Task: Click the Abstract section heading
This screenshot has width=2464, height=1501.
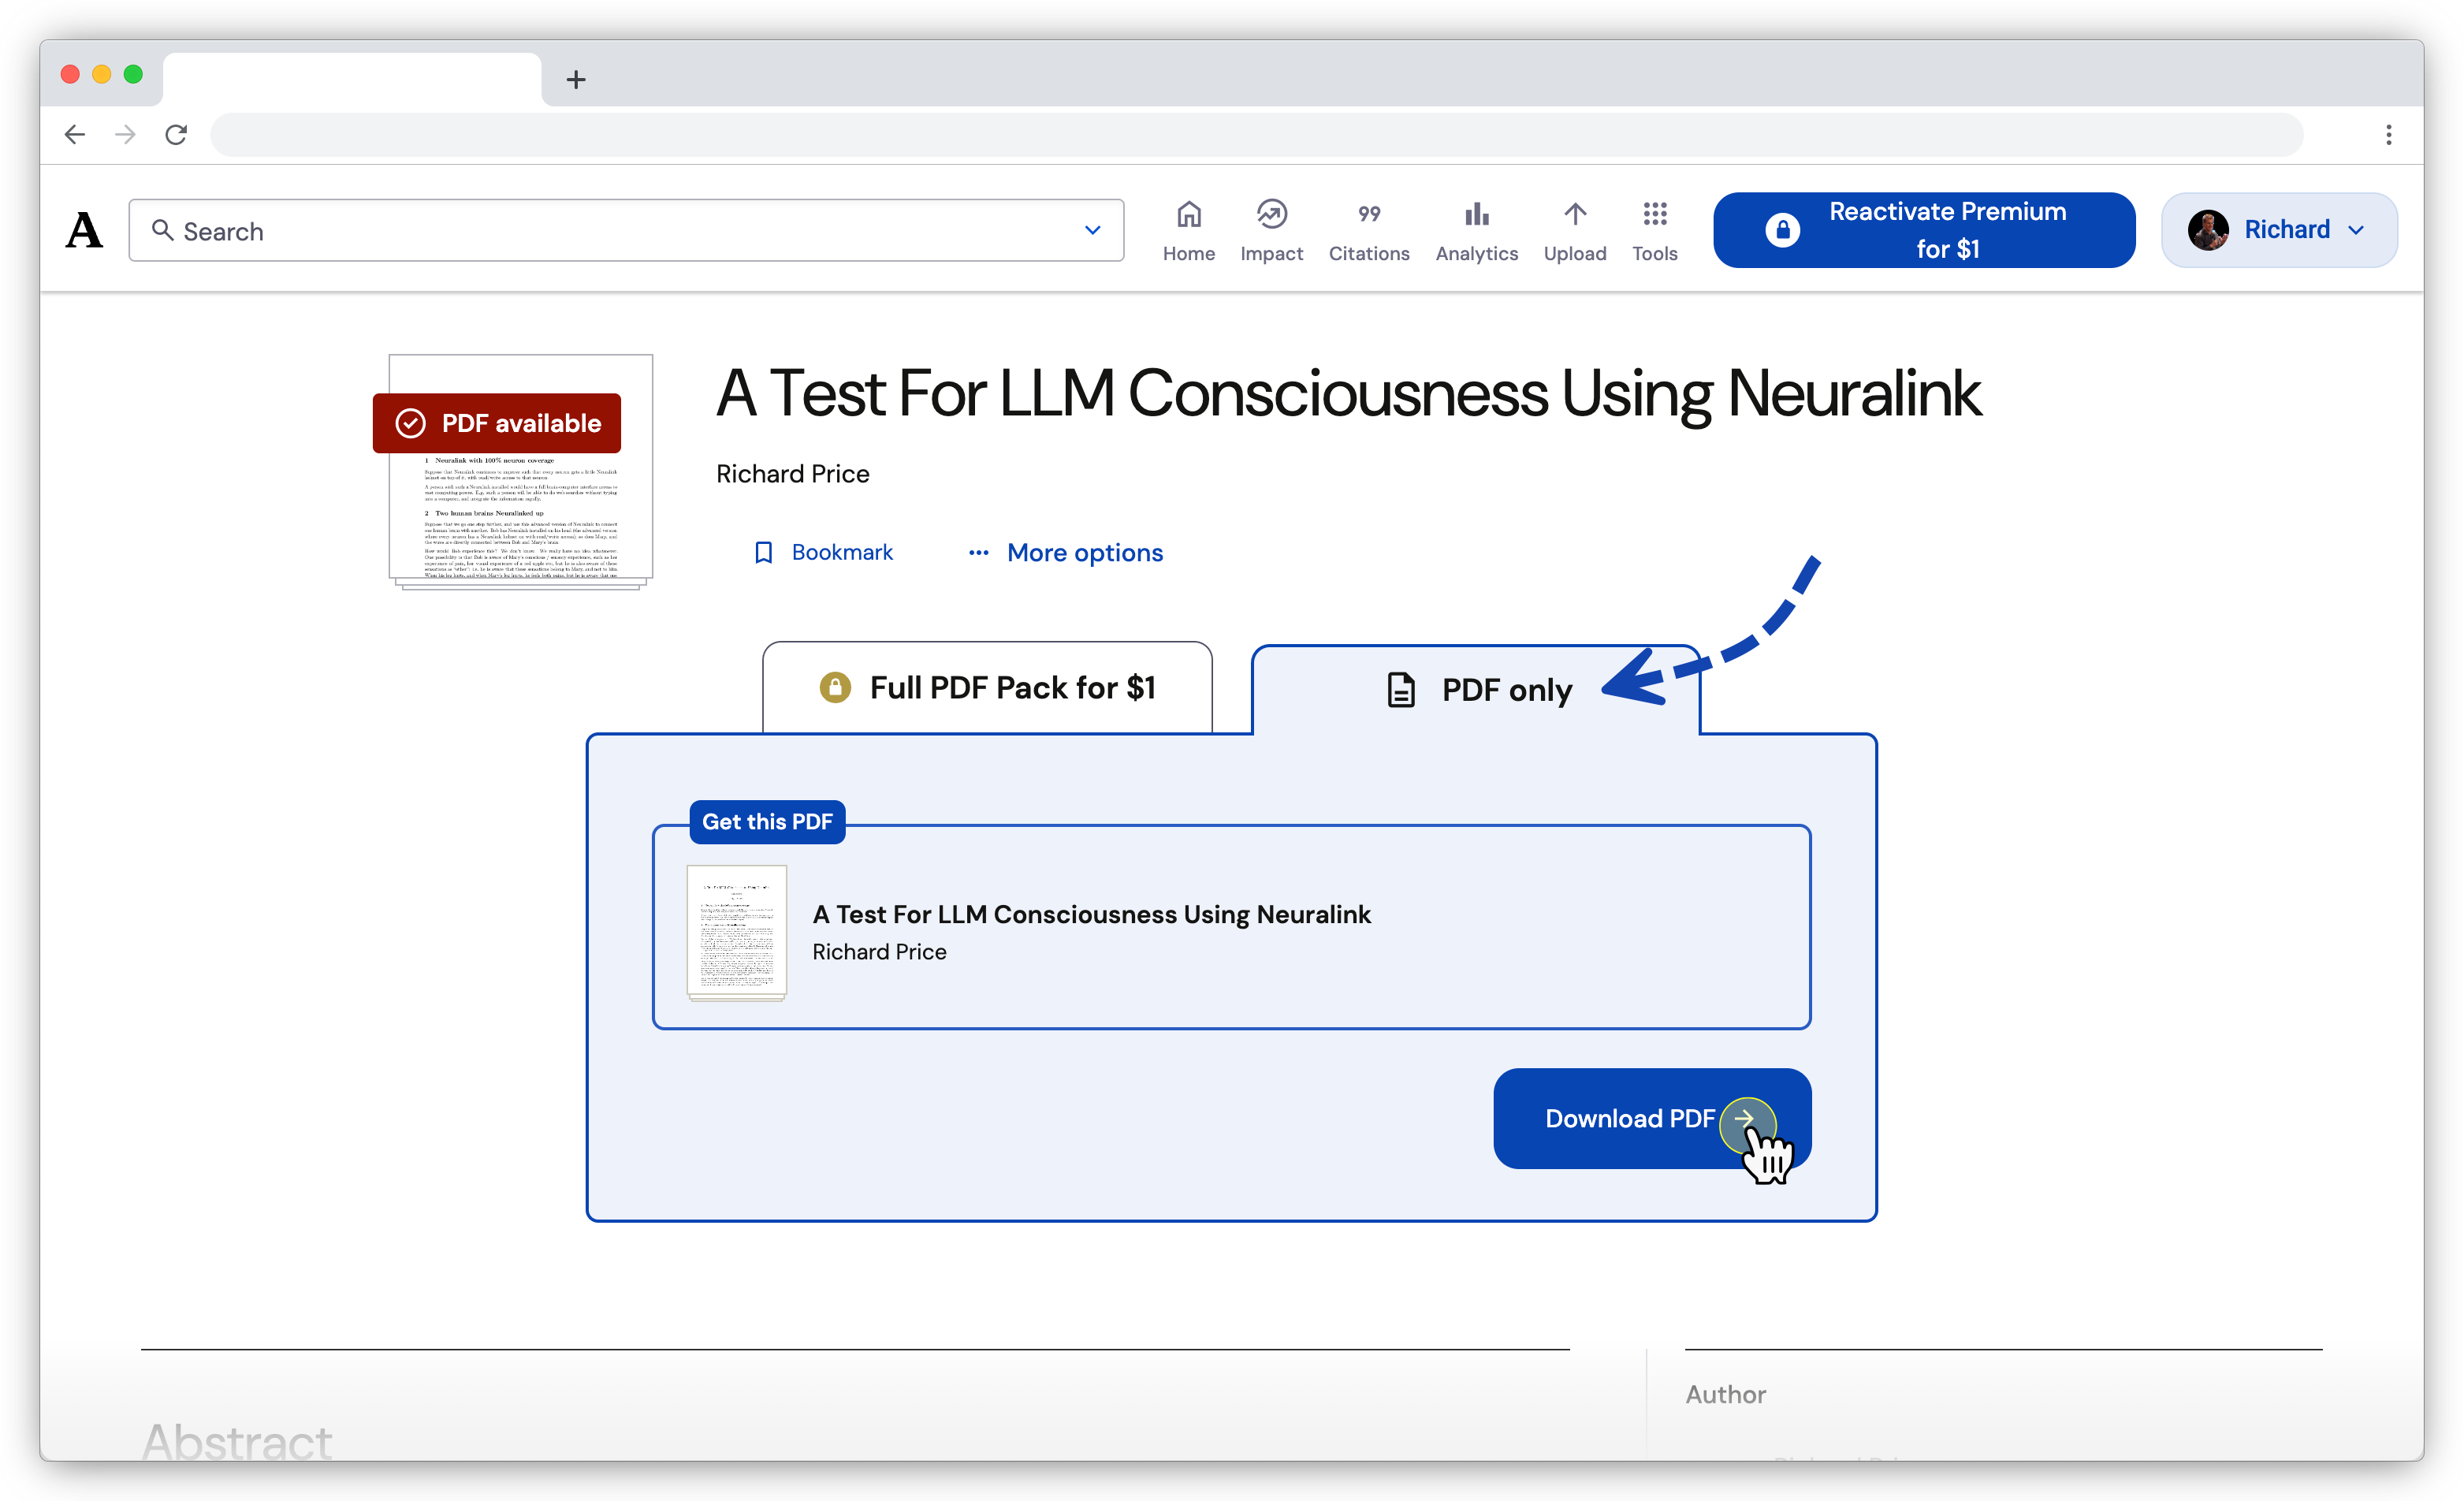Action: pos(237,1441)
